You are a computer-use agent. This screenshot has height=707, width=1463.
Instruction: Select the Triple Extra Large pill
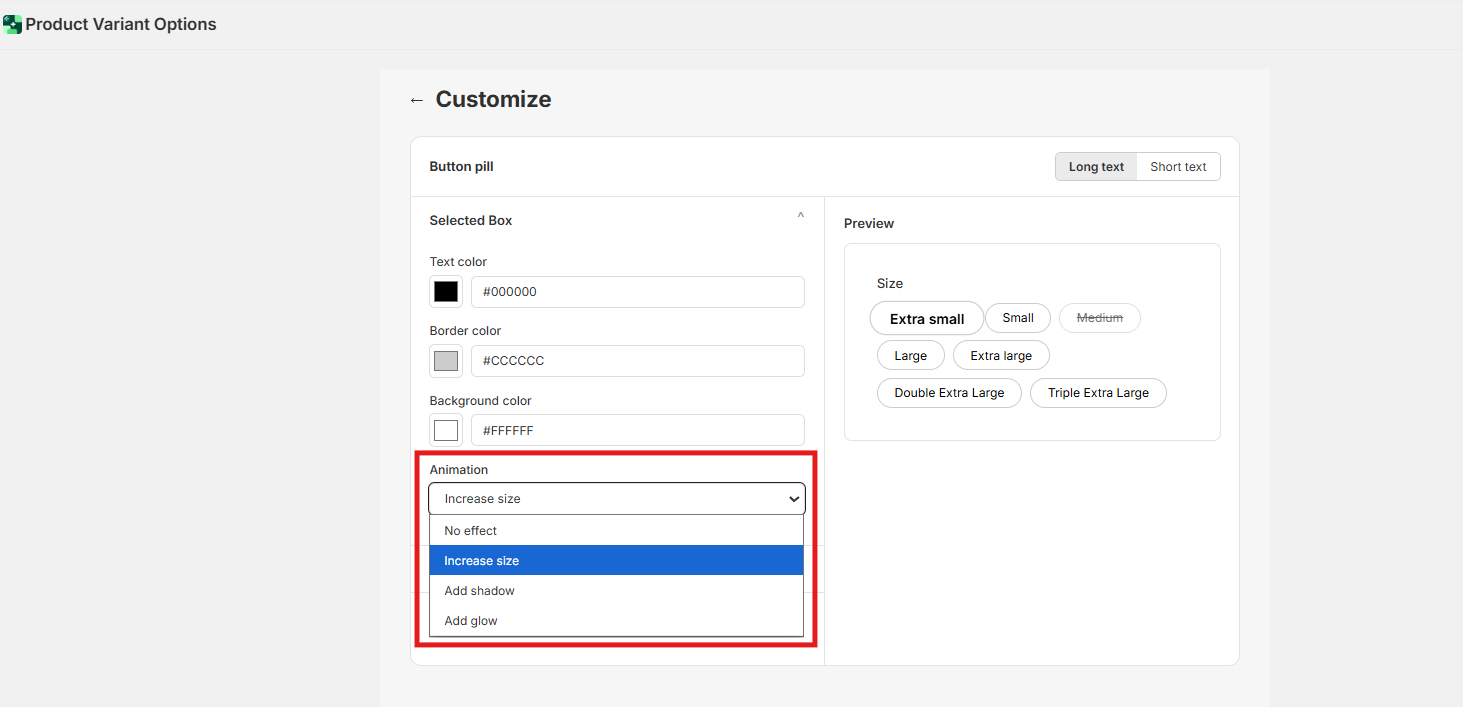(1098, 393)
